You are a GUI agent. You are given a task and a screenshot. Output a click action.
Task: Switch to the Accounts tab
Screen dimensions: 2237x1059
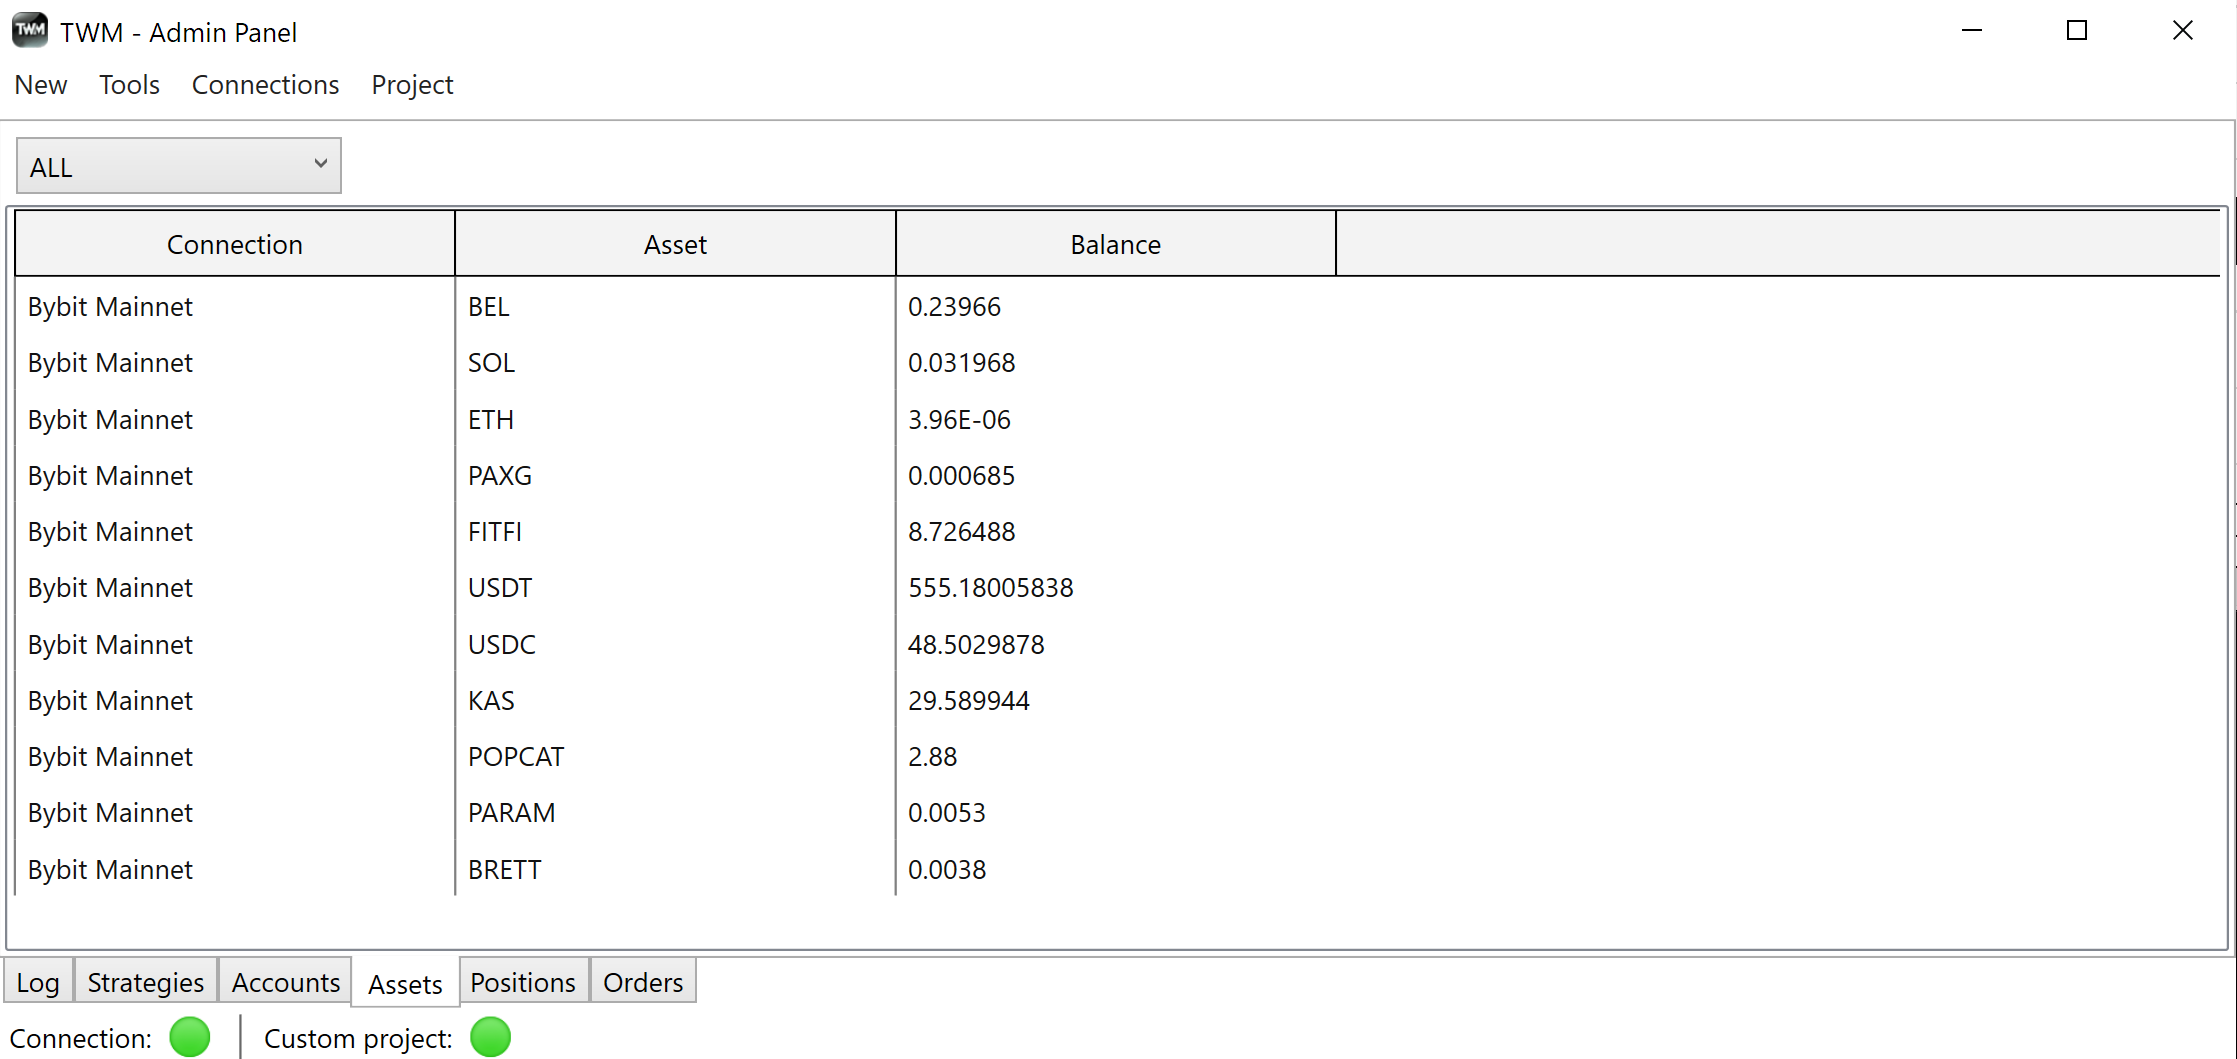tap(286, 982)
